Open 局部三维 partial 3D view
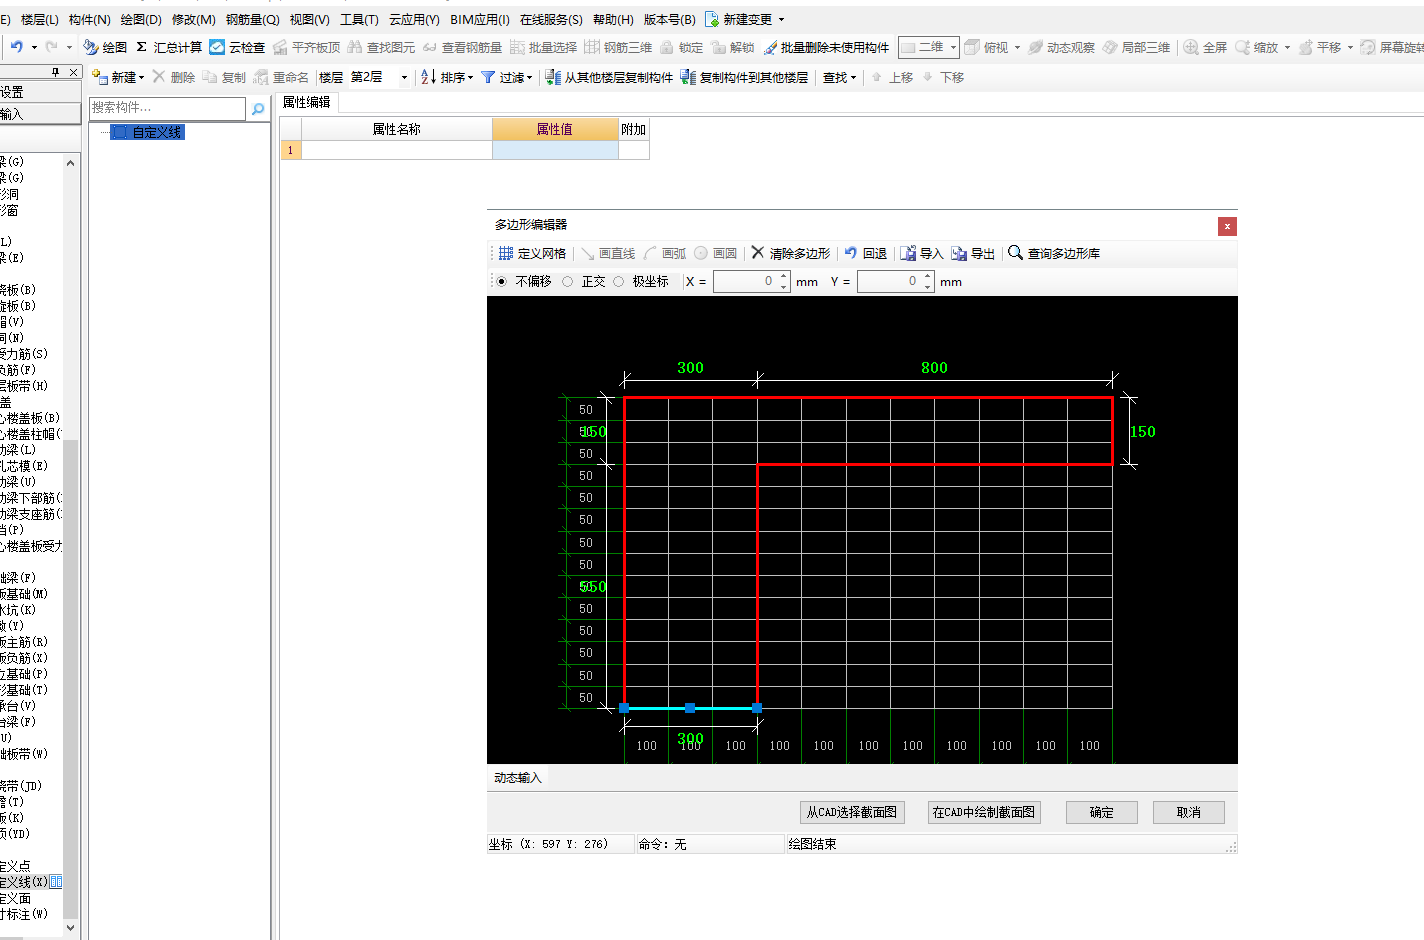 tap(1136, 47)
